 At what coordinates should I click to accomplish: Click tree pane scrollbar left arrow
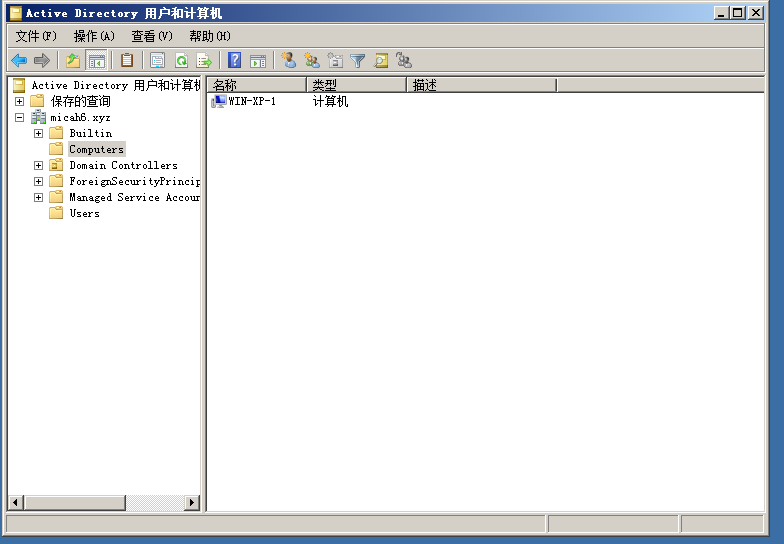(x=16, y=502)
